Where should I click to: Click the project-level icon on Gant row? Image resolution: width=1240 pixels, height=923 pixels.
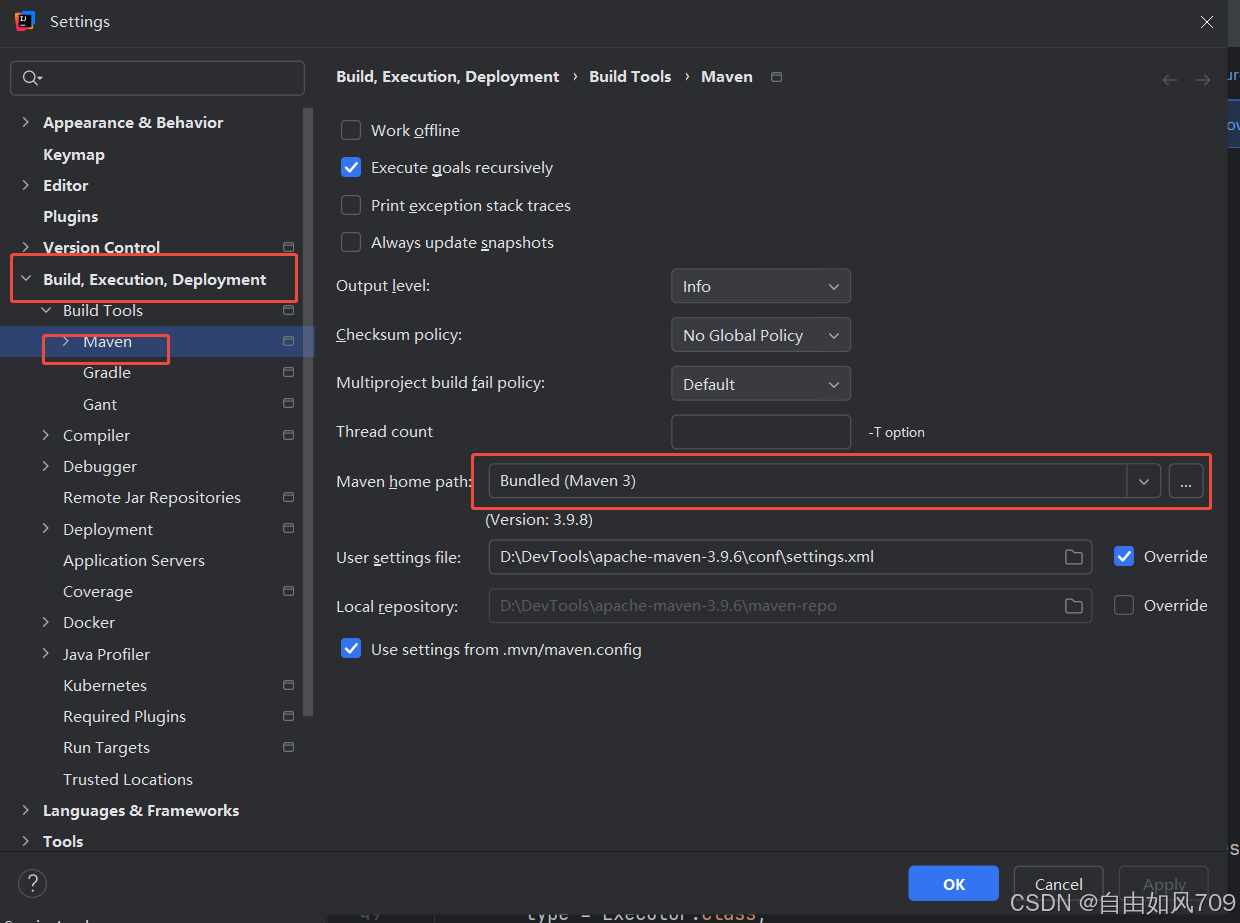coord(289,404)
